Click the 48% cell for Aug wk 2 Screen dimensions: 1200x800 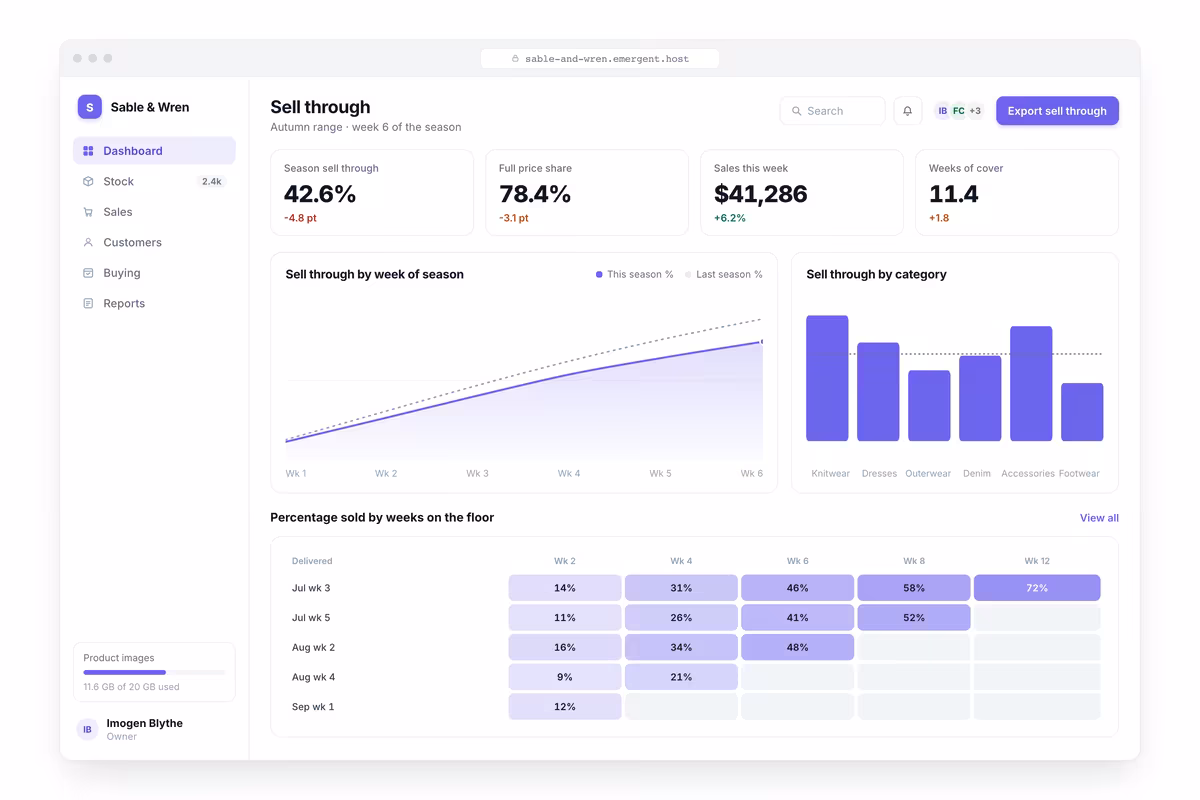point(798,647)
